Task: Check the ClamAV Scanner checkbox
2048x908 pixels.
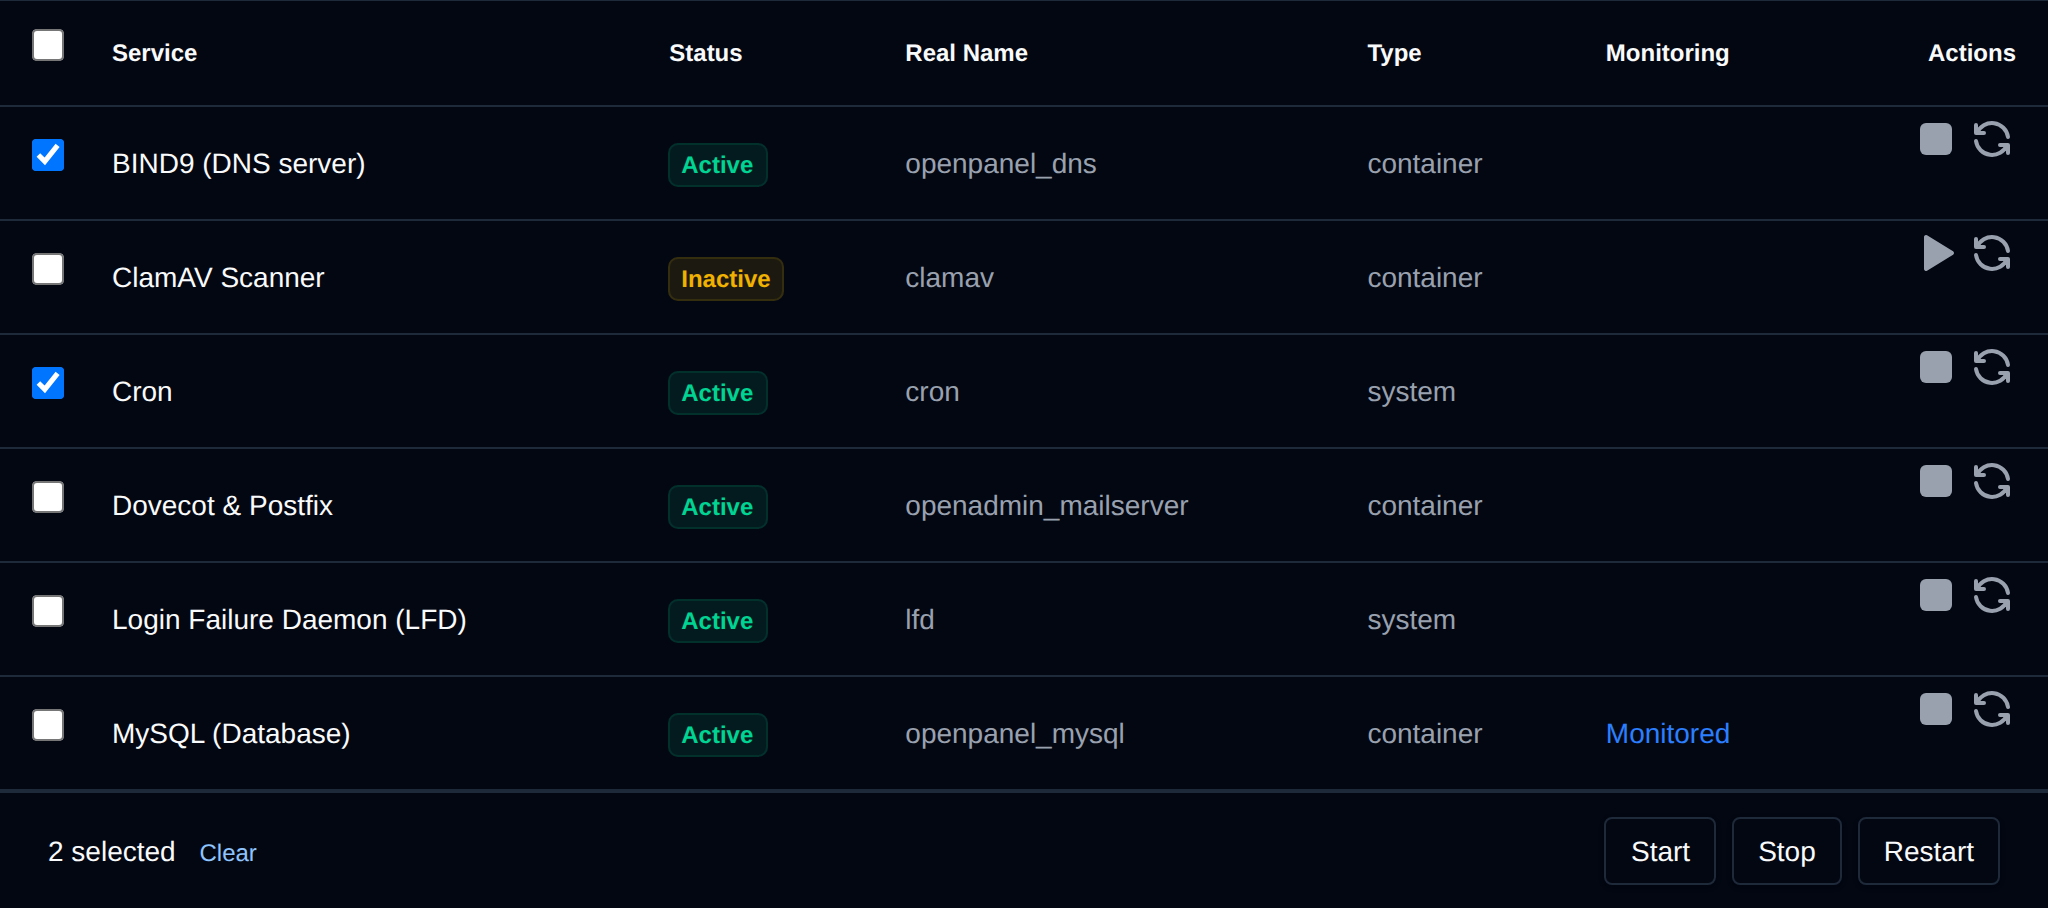Action: tap(48, 269)
